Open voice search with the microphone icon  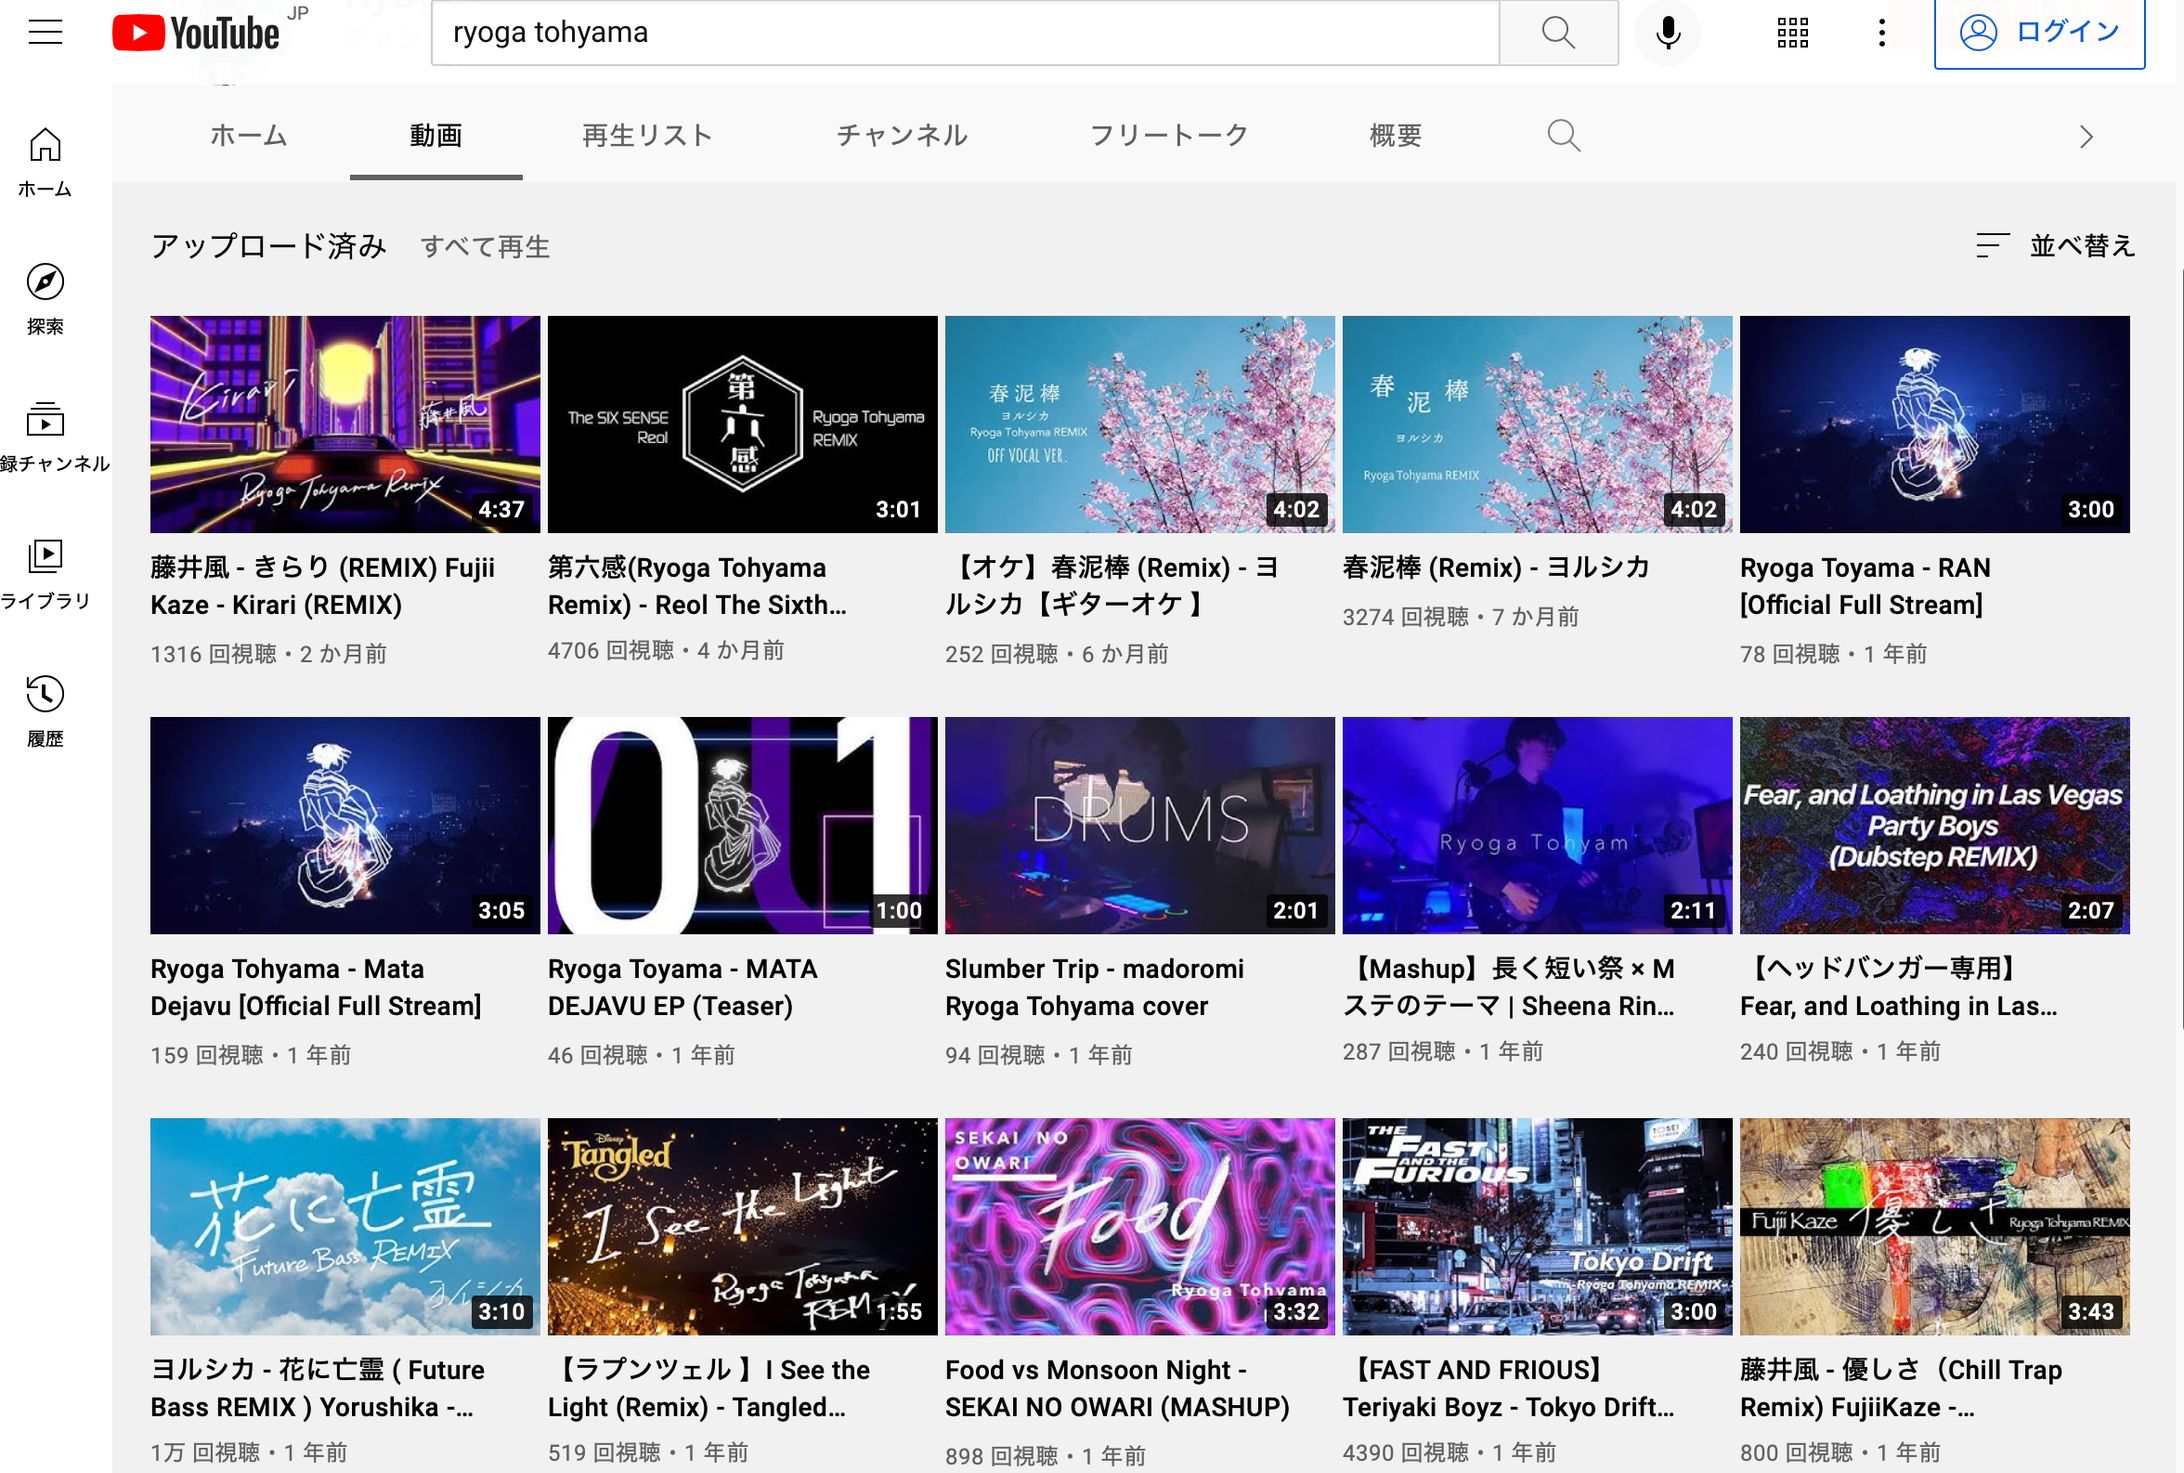1667,32
